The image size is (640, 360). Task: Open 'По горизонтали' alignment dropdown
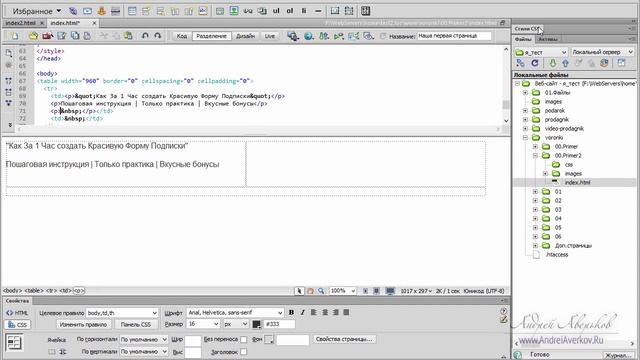point(144,340)
